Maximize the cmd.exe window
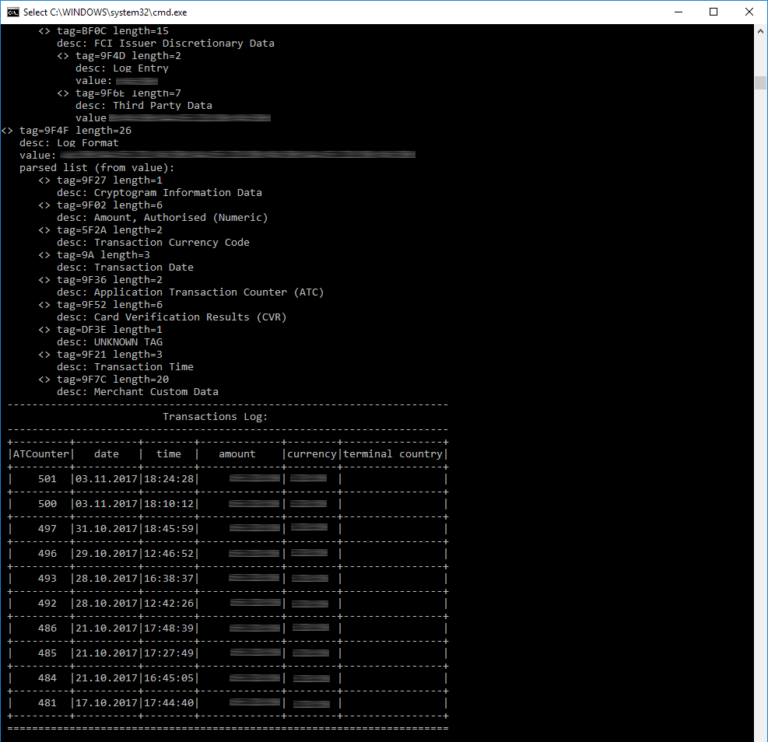The image size is (768, 742). pos(714,12)
